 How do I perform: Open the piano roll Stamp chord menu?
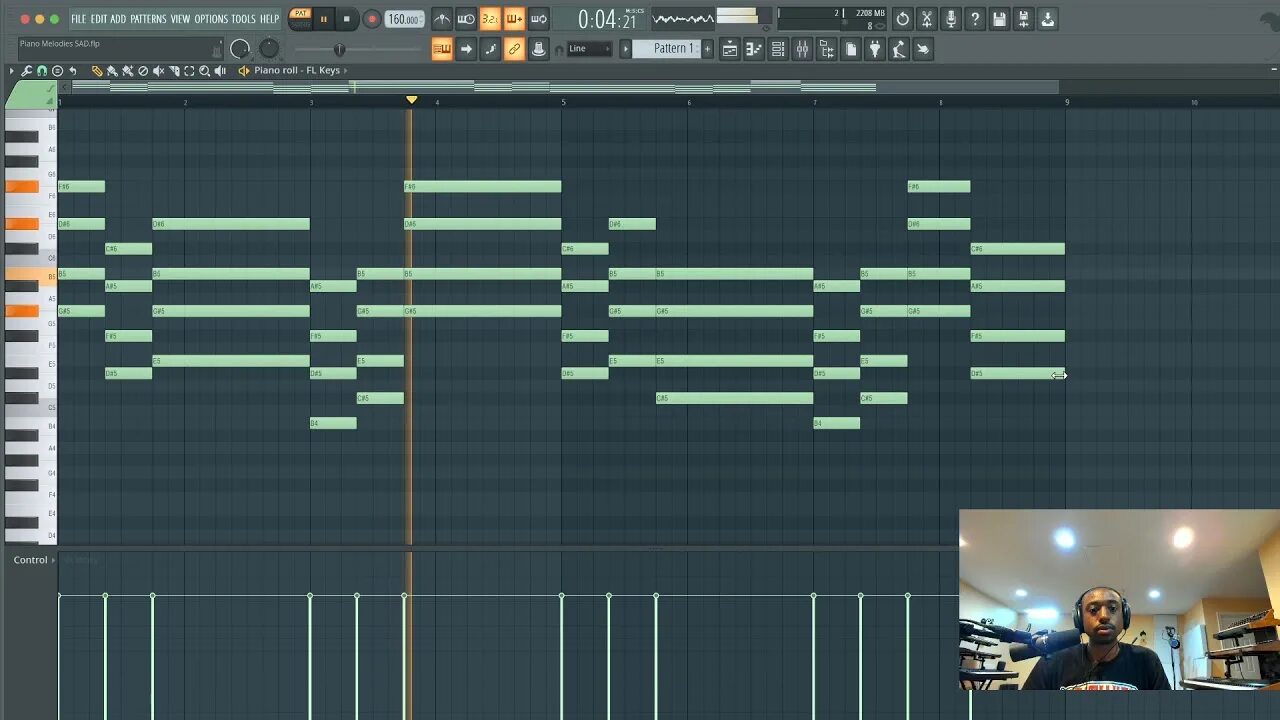(x=57, y=71)
